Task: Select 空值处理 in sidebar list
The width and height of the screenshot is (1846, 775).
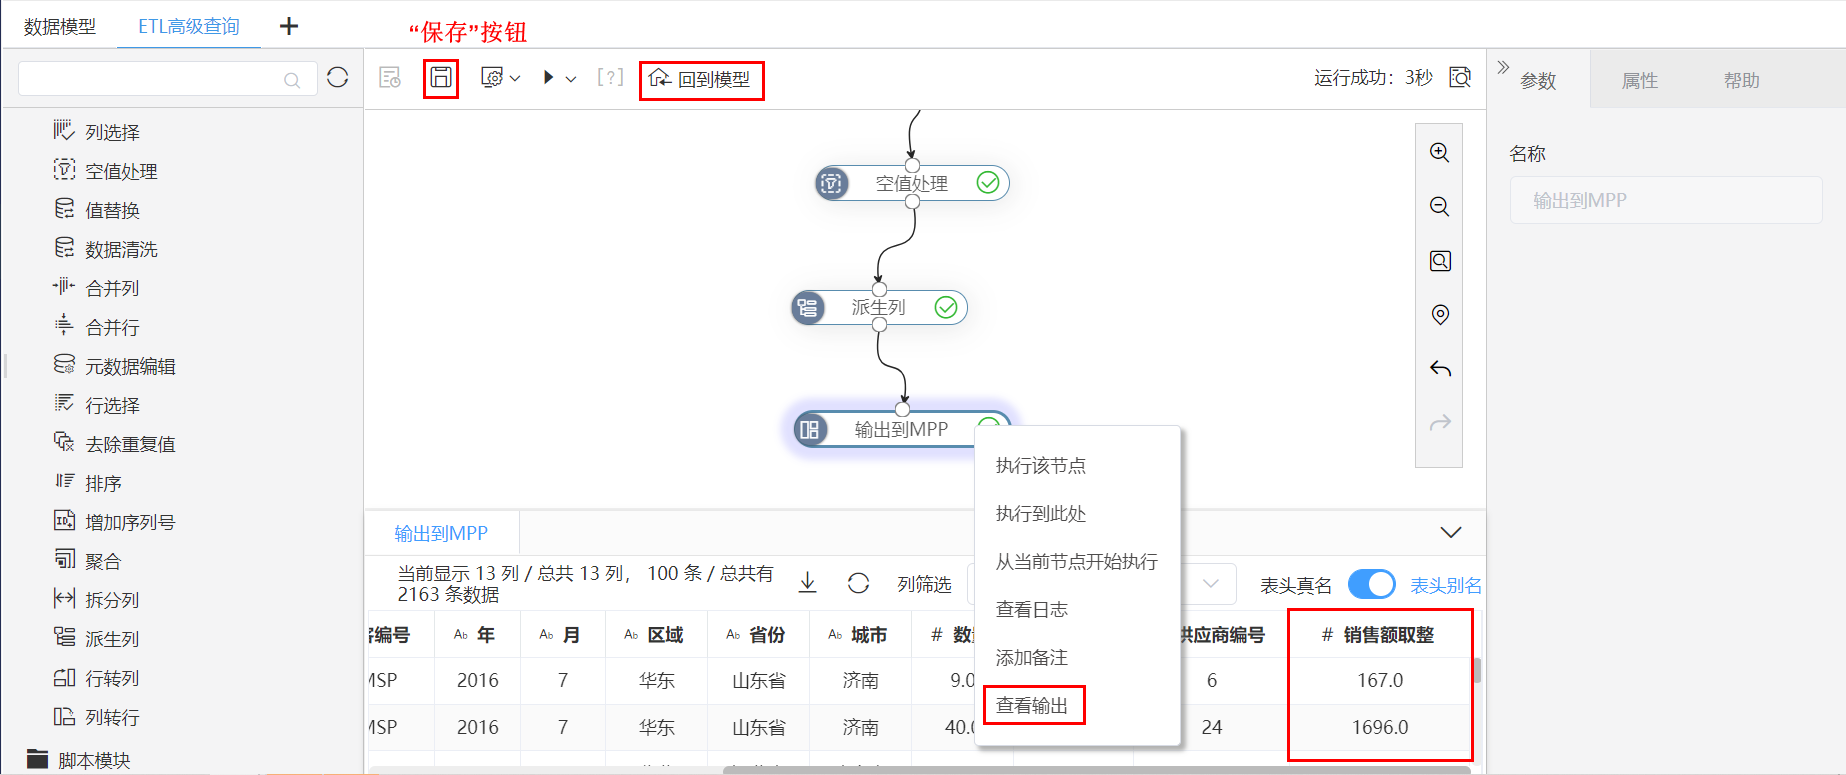Action: 105,171
